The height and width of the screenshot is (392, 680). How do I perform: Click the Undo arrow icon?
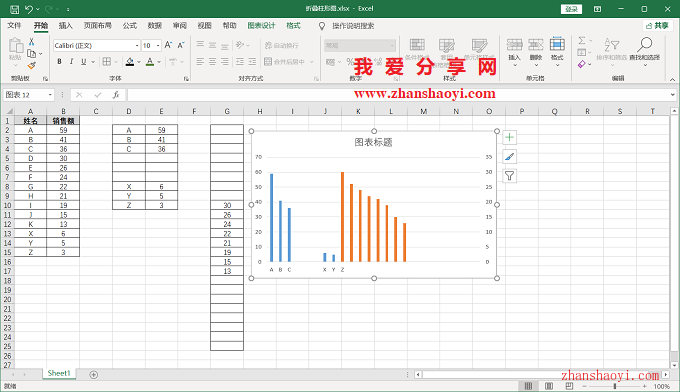tap(29, 9)
